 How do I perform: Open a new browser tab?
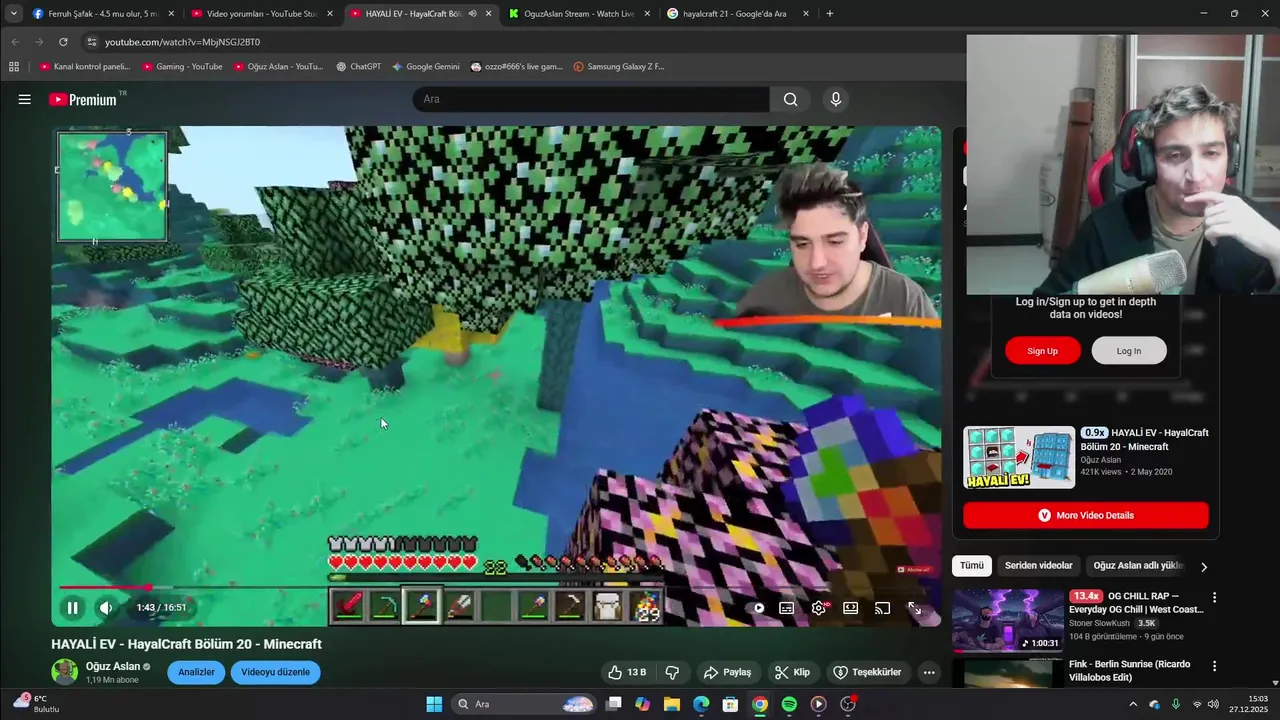[x=830, y=14]
